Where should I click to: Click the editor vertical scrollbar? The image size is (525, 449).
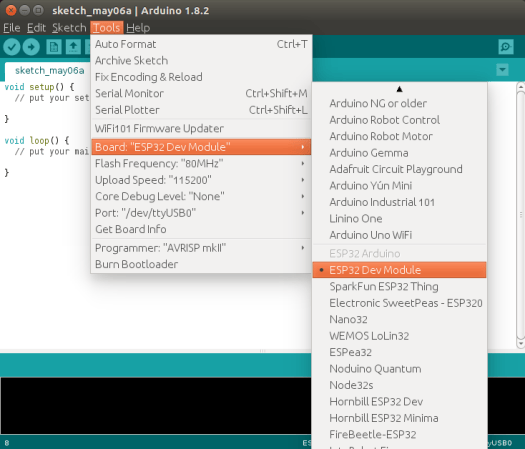521,214
